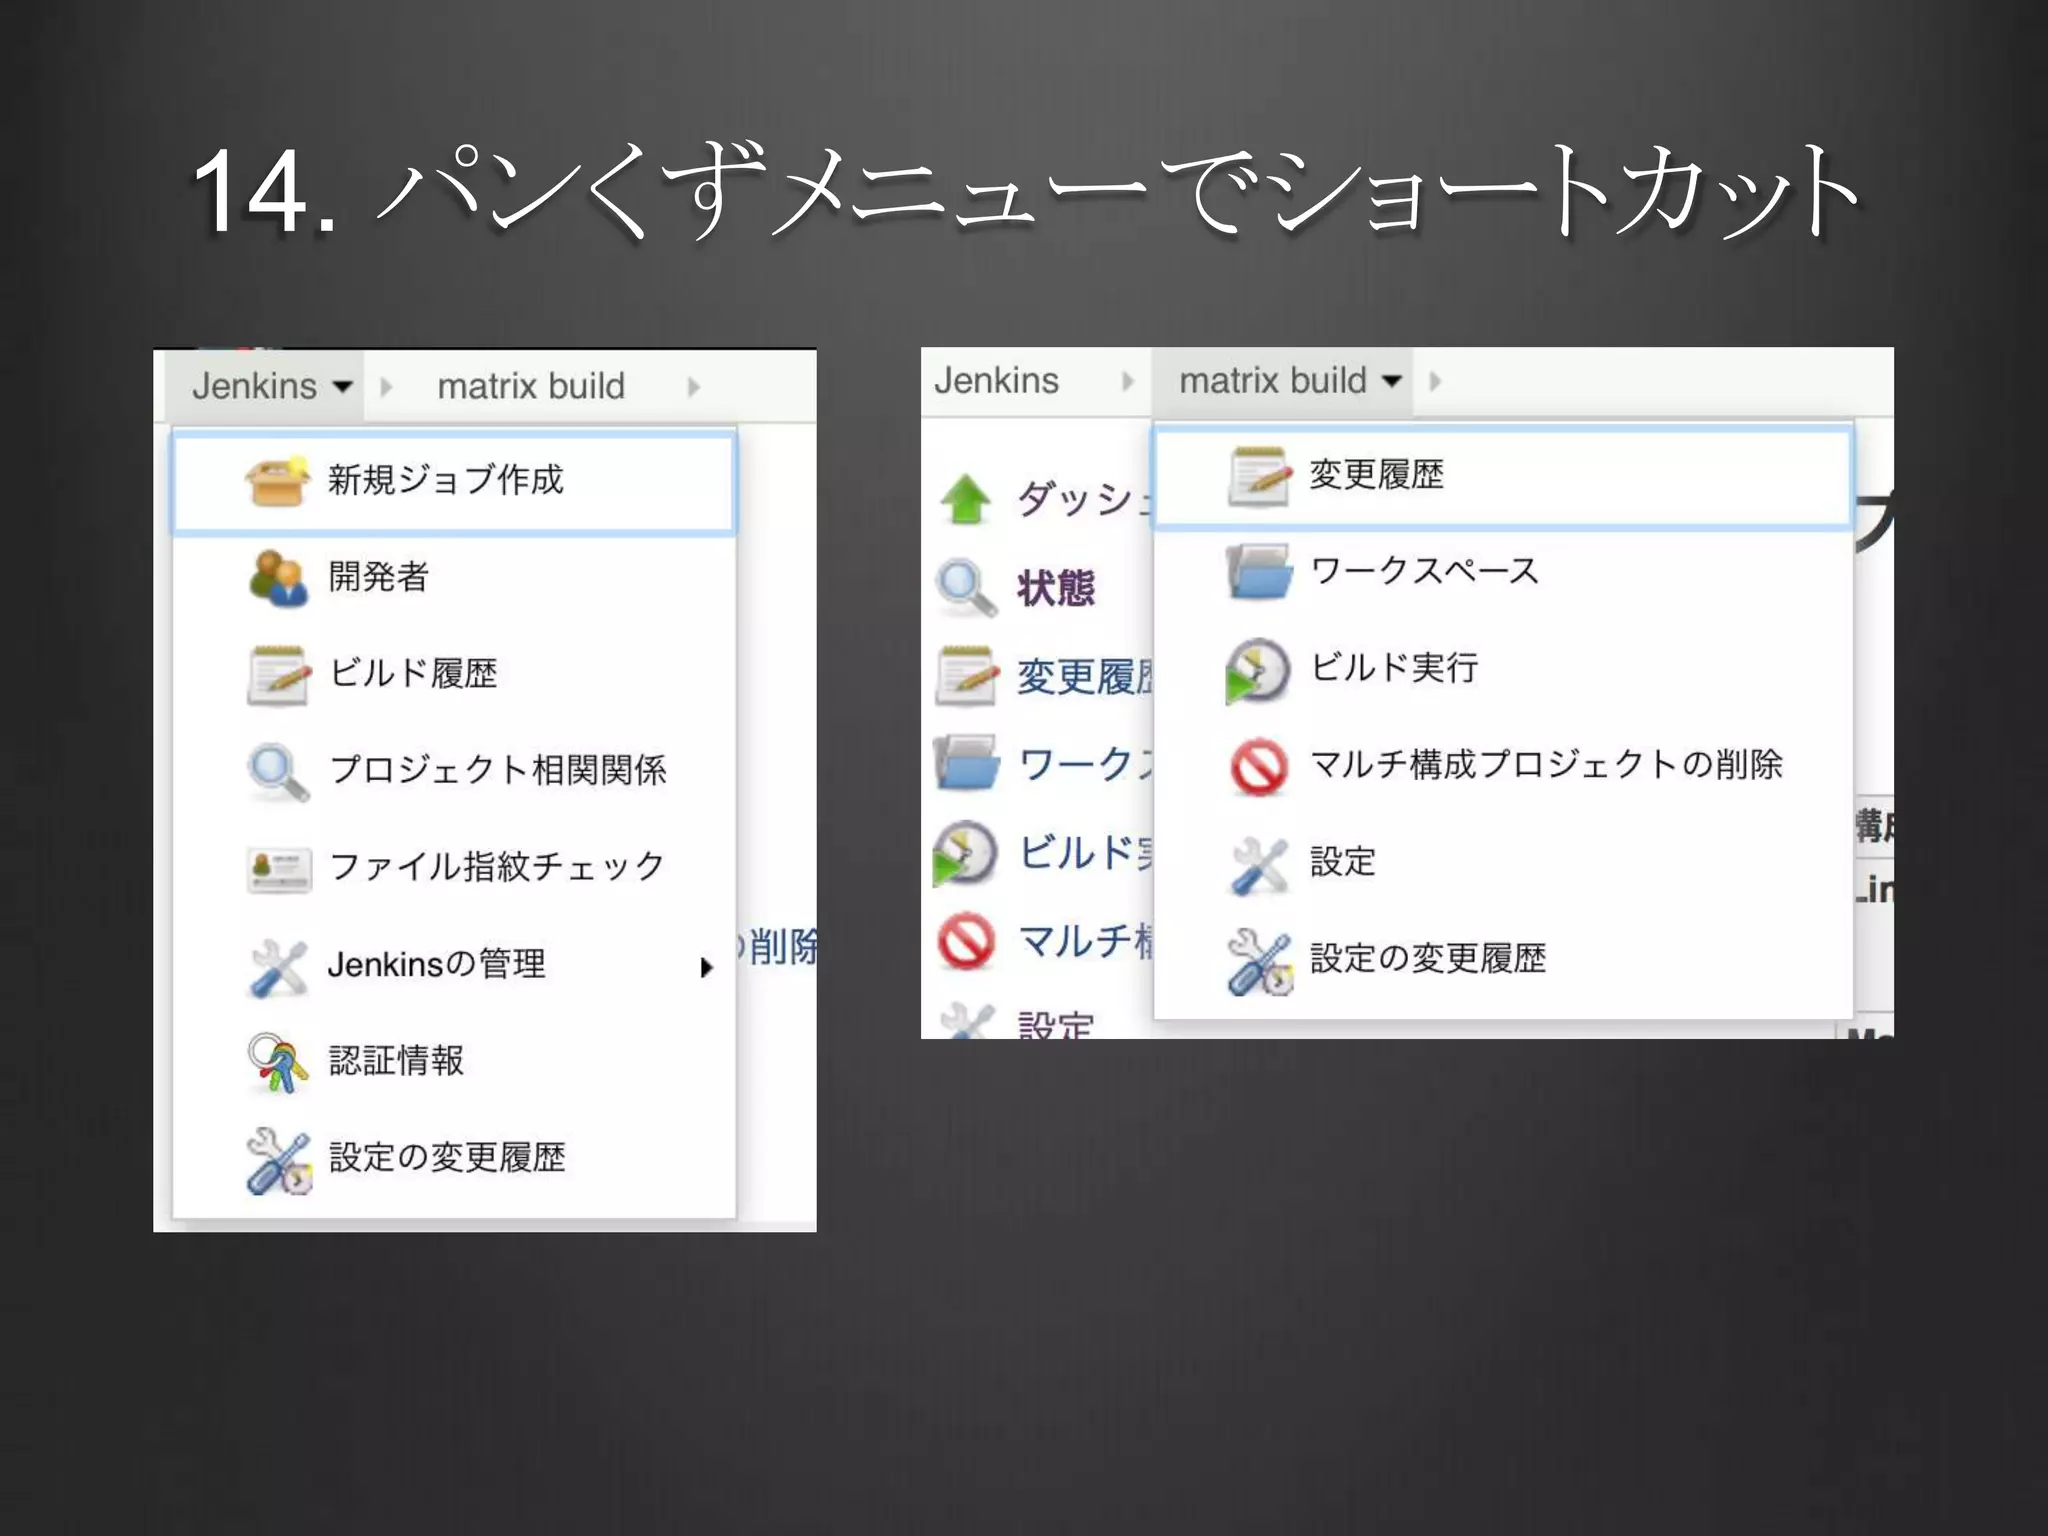This screenshot has height=1536, width=2048.
Task: Click Jenkins breadcrumb in right screenshot
Action: (996, 381)
